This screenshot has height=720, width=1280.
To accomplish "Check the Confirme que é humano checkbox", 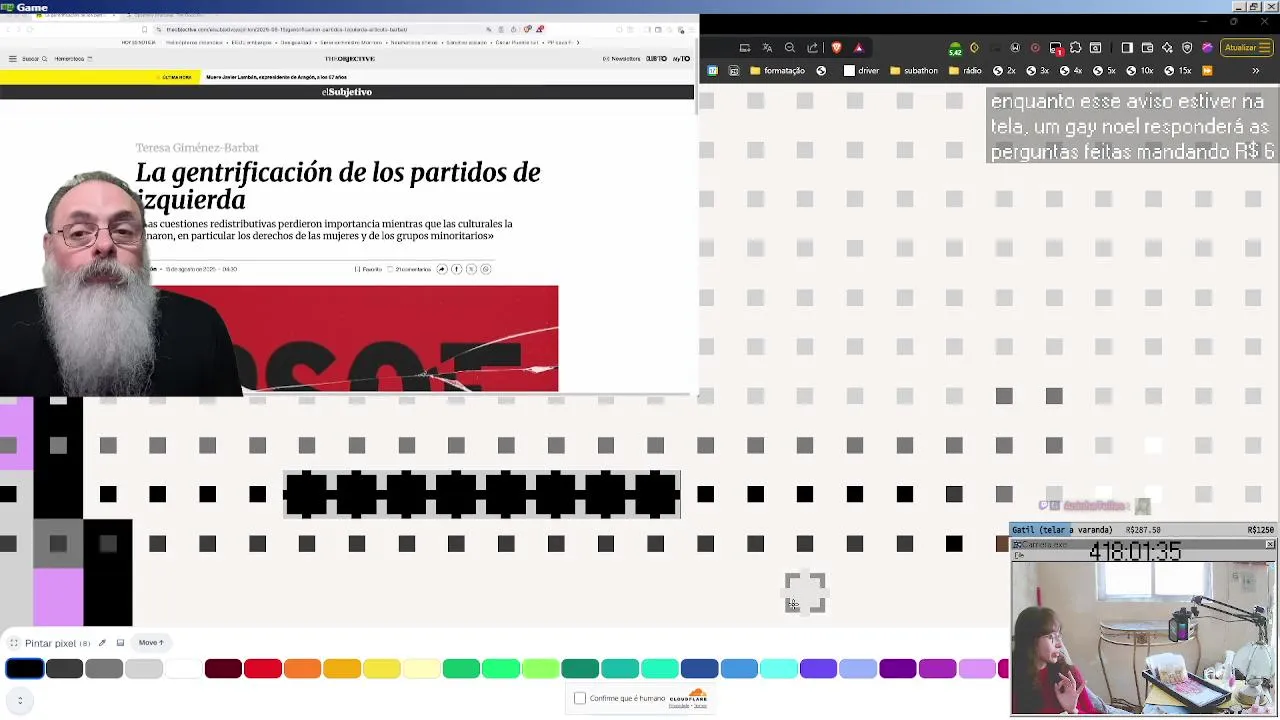I will (580, 698).
